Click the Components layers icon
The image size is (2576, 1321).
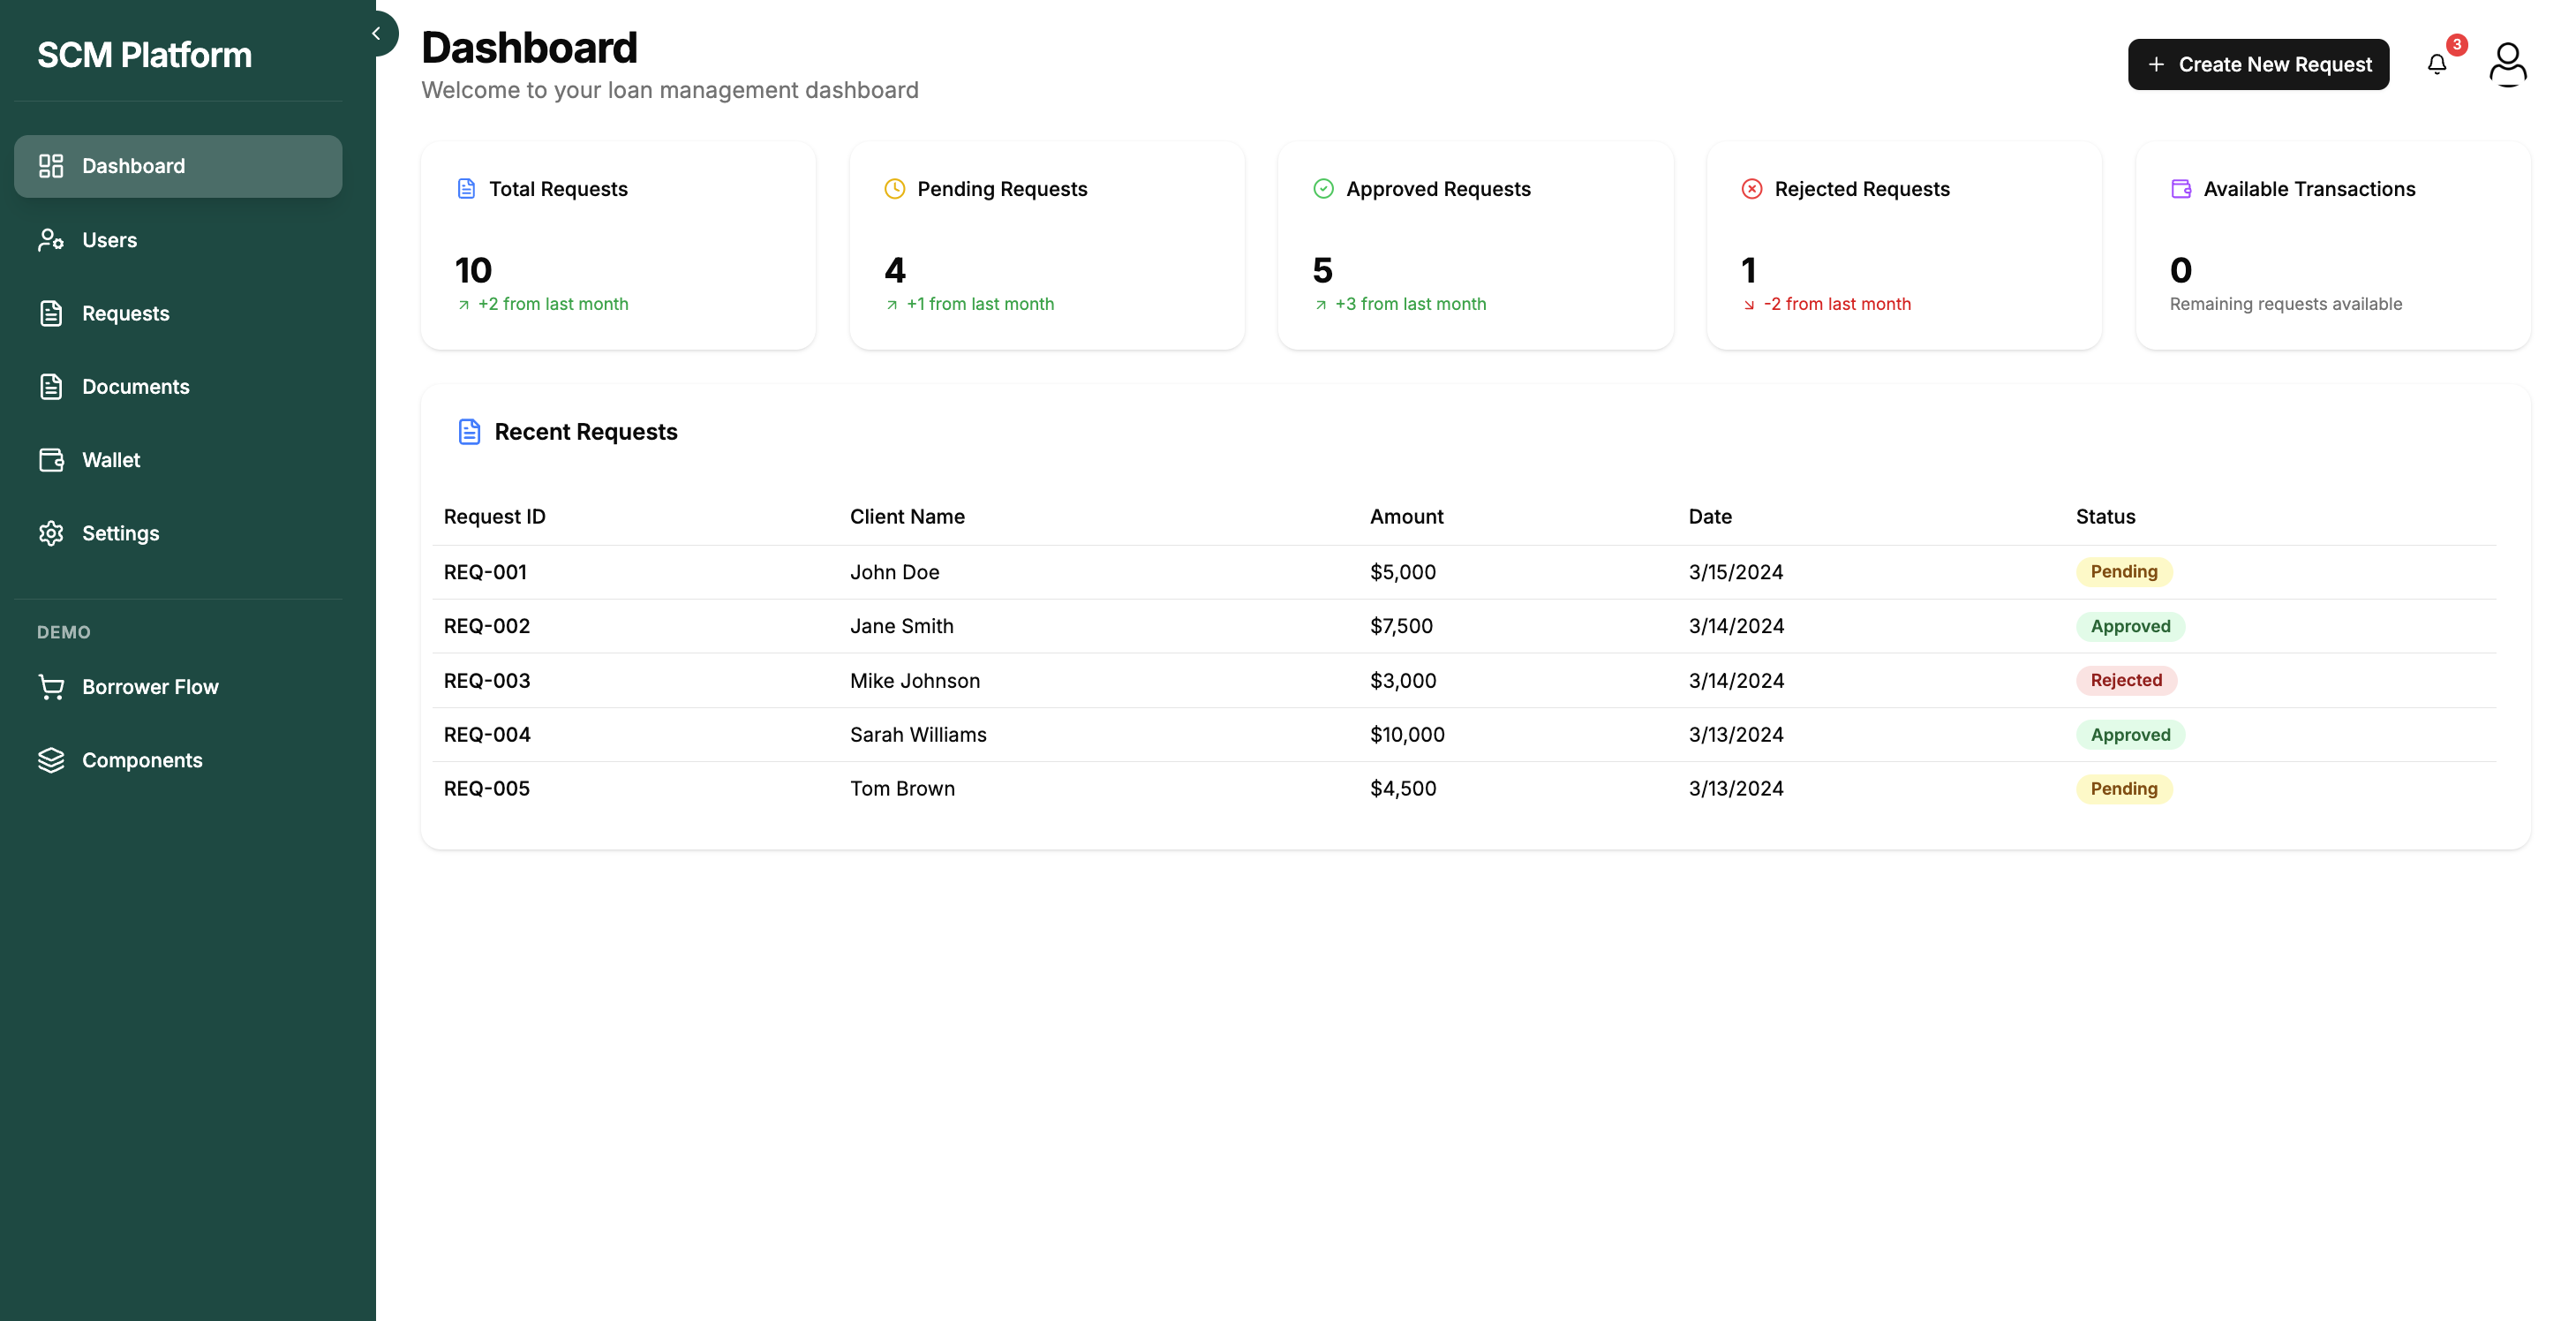[51, 760]
